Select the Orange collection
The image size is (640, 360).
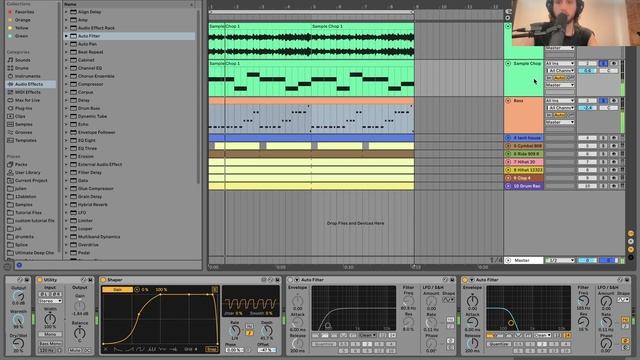(22, 20)
